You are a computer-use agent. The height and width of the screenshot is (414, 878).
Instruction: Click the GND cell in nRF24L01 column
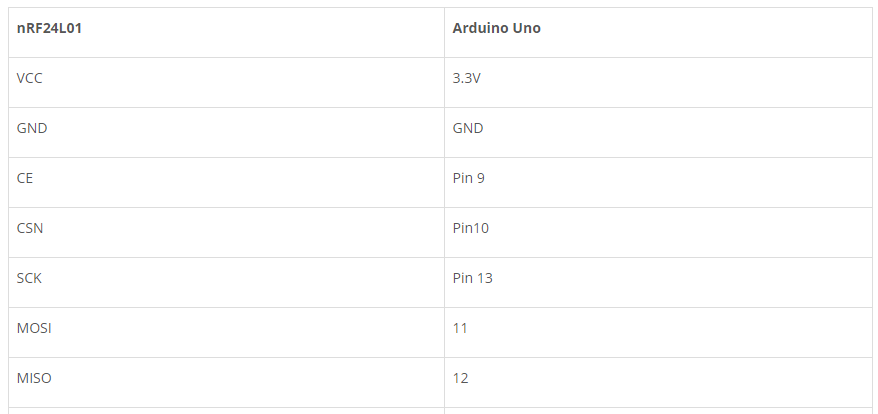tap(226, 132)
